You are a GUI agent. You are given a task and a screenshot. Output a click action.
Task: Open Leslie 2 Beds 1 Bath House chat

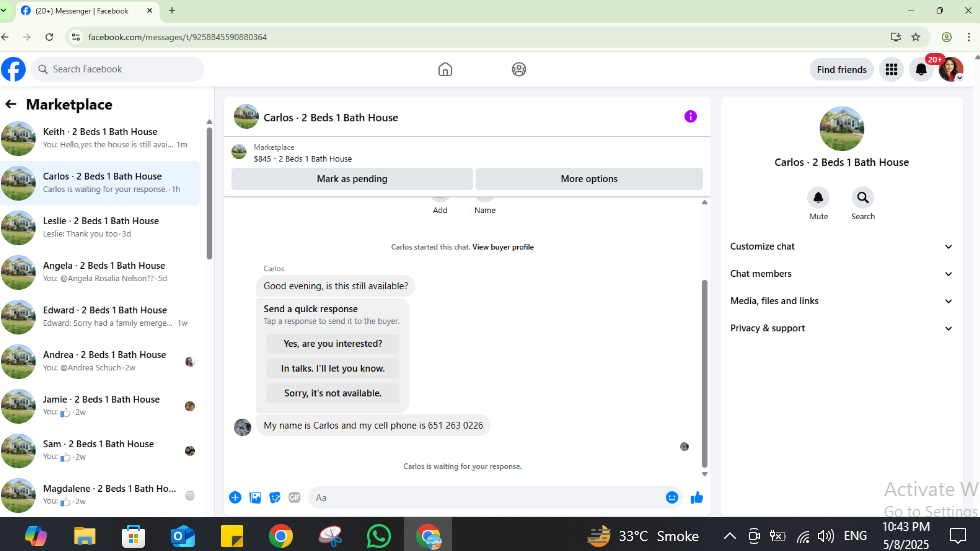tap(100, 227)
